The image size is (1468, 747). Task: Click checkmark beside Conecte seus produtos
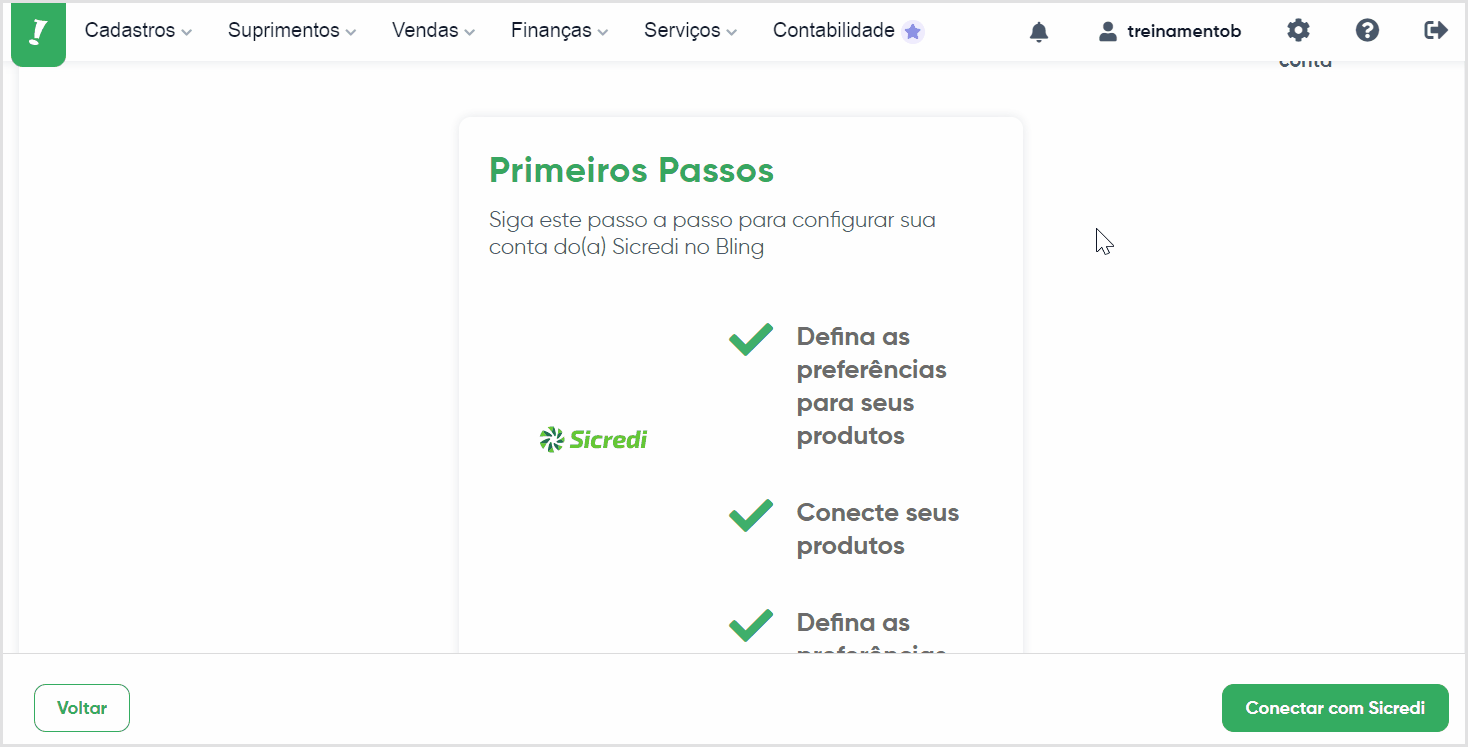751,515
